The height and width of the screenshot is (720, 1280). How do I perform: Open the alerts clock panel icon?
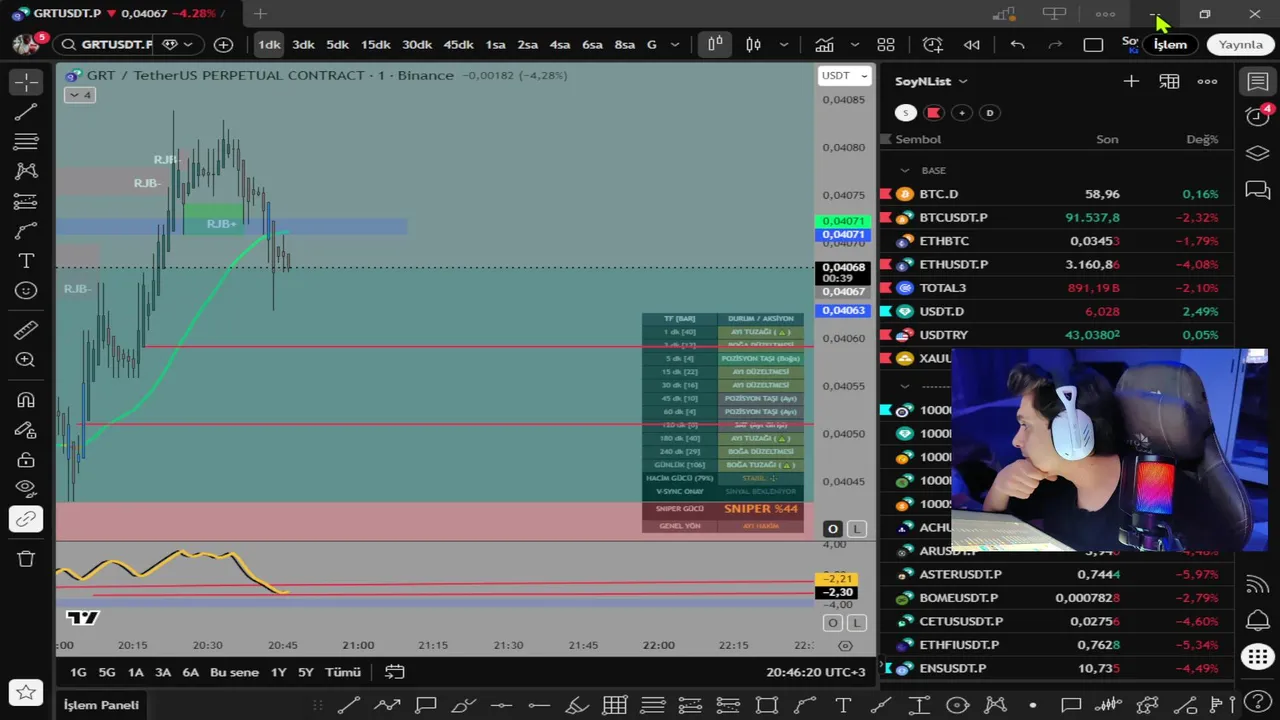pyautogui.click(x=1258, y=115)
